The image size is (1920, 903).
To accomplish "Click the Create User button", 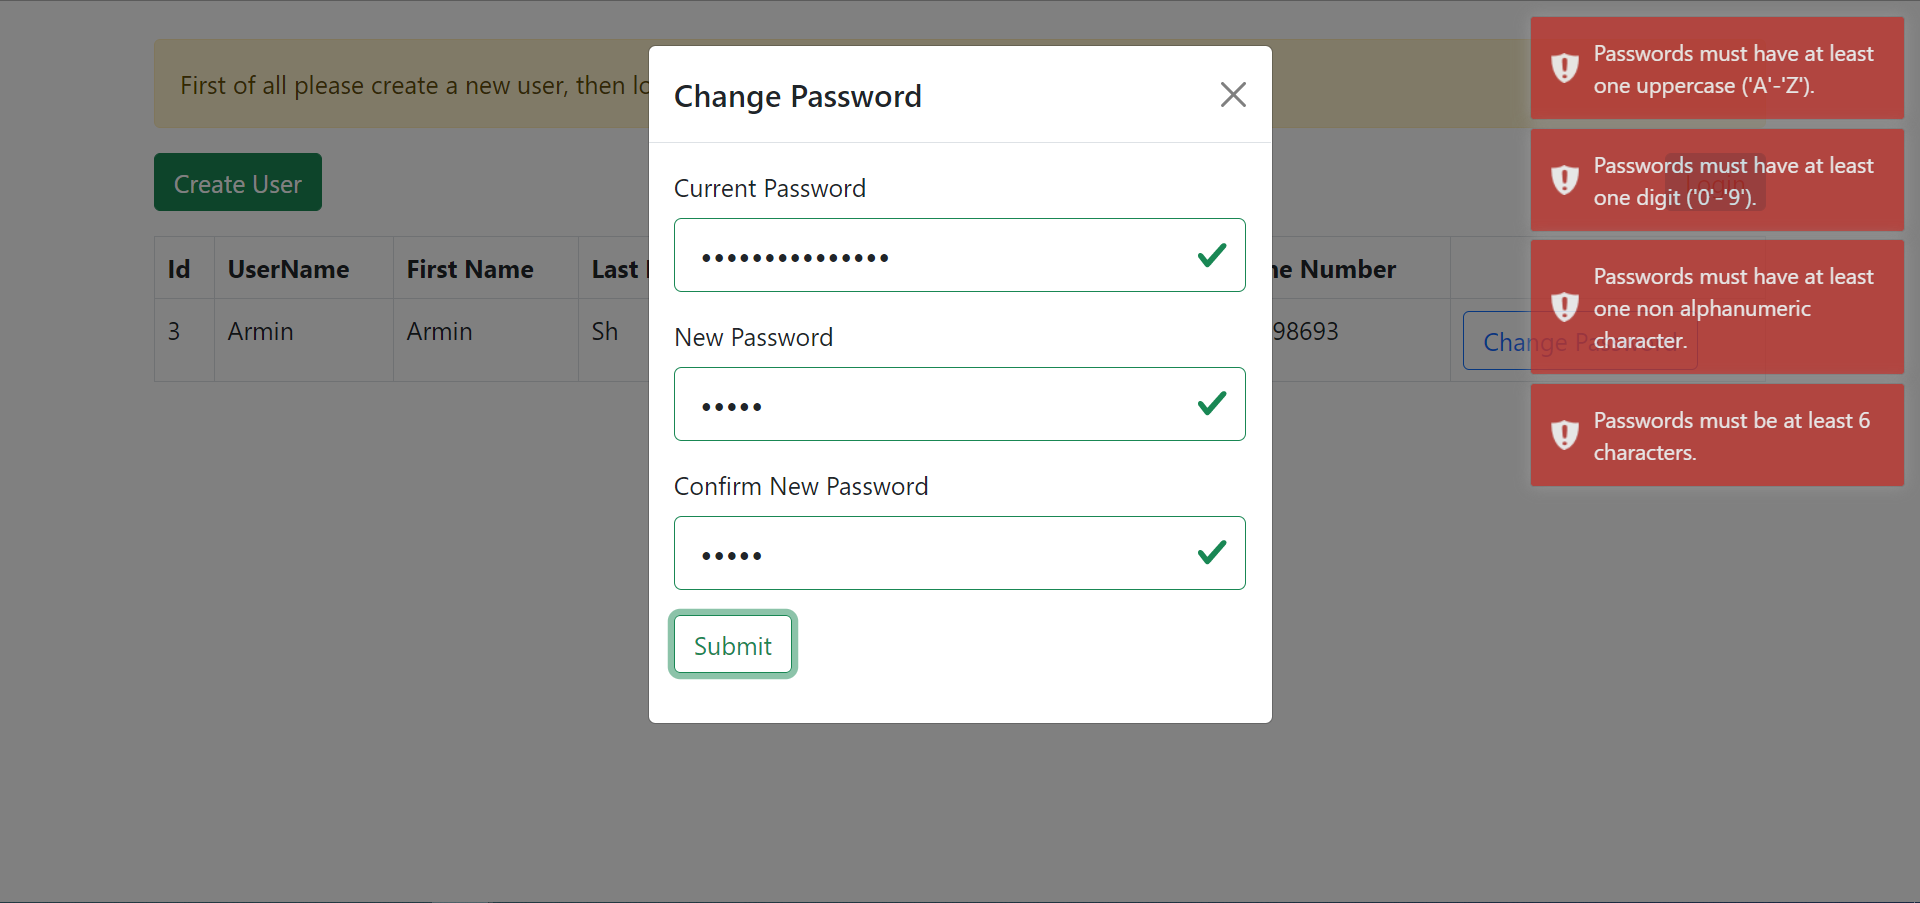I will [238, 182].
